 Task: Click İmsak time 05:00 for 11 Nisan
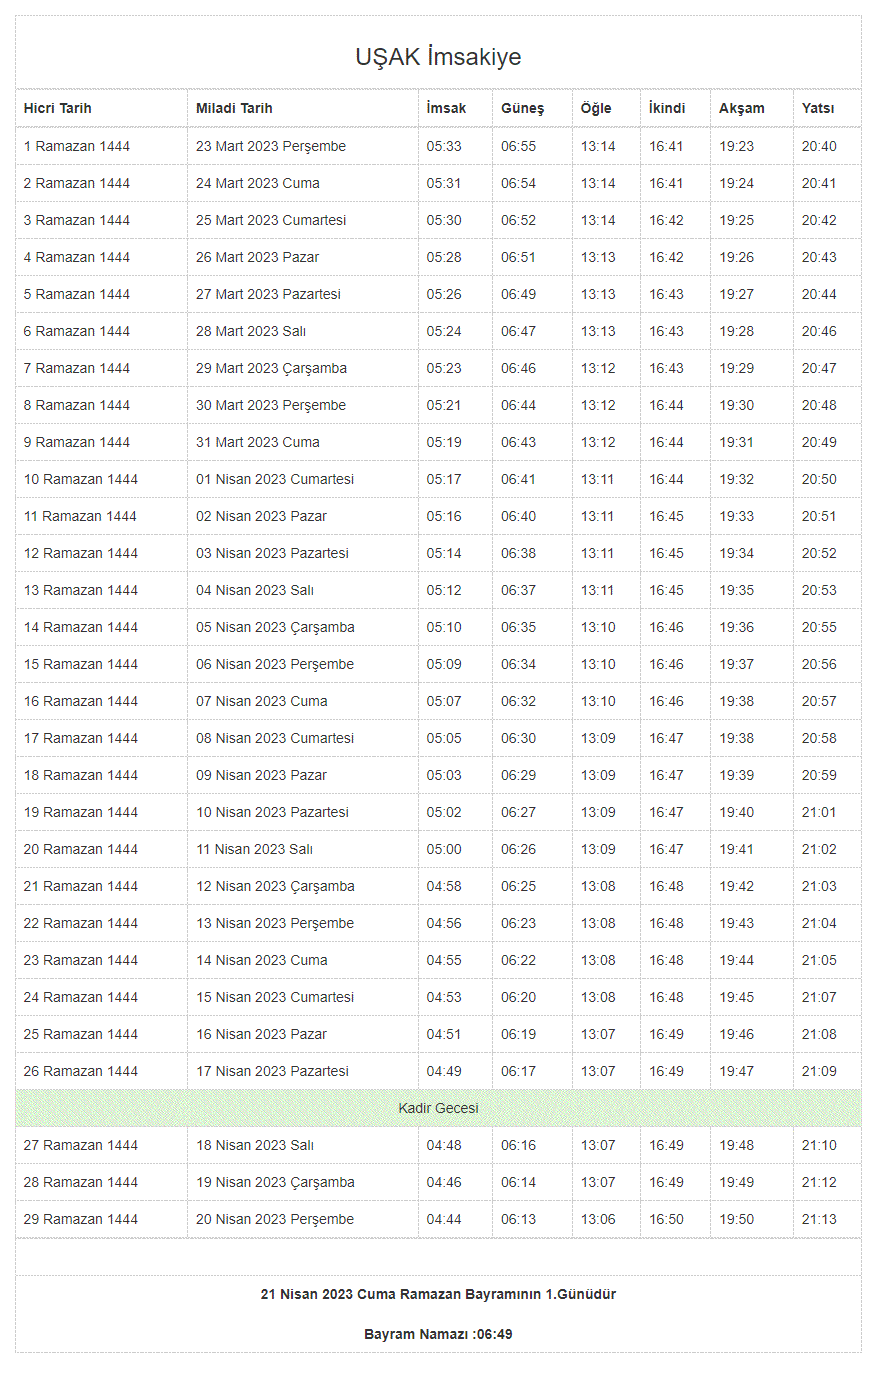pyautogui.click(x=444, y=849)
